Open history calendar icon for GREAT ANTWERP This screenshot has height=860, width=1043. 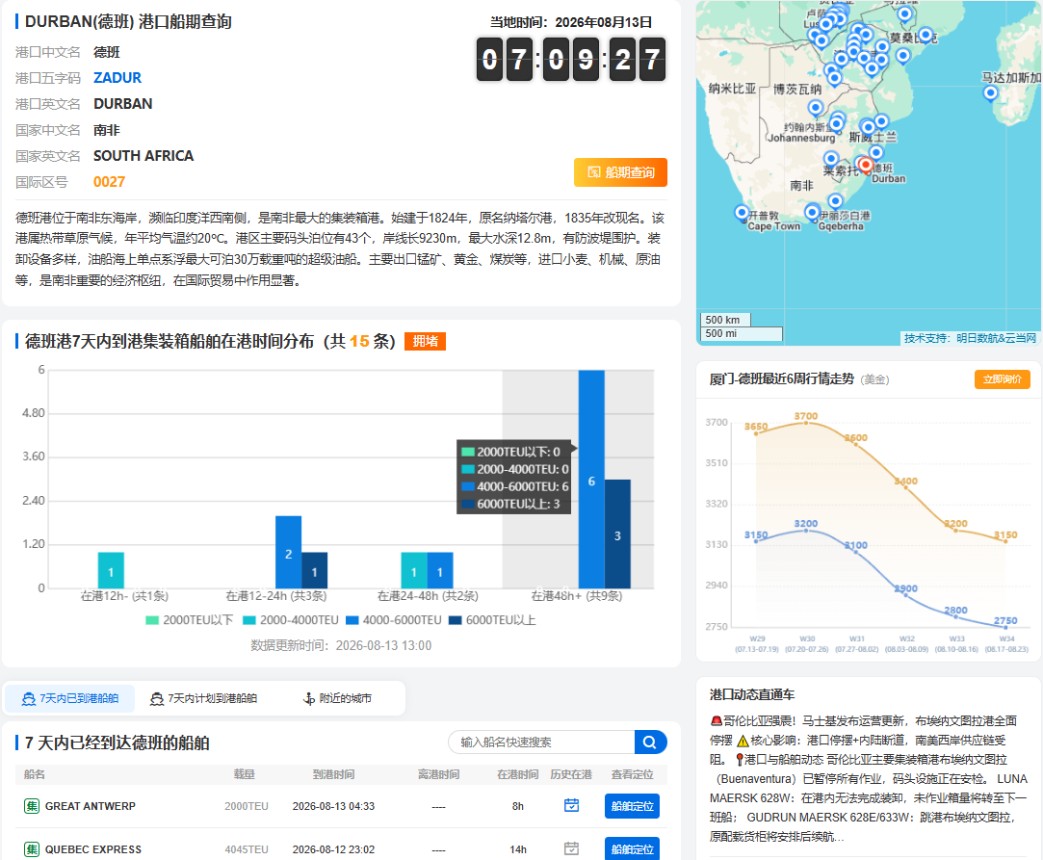pos(571,805)
